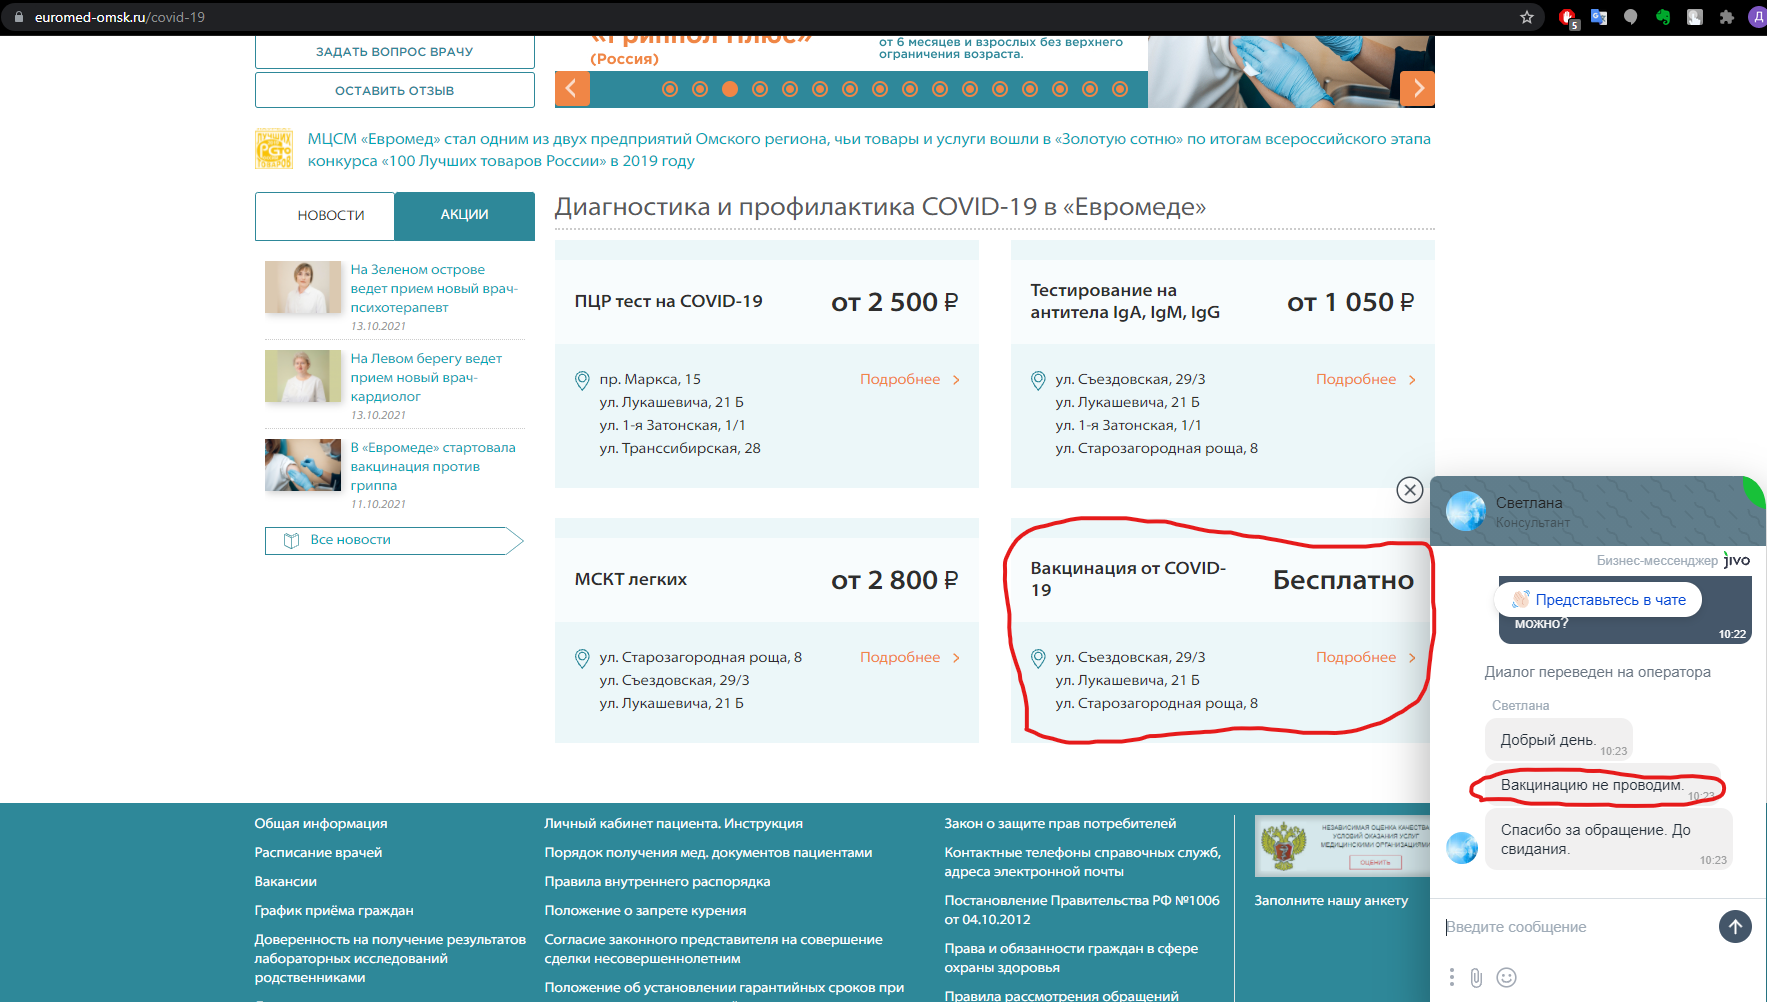
Task: Open the 'Все новости' arrow link
Action: [394, 540]
